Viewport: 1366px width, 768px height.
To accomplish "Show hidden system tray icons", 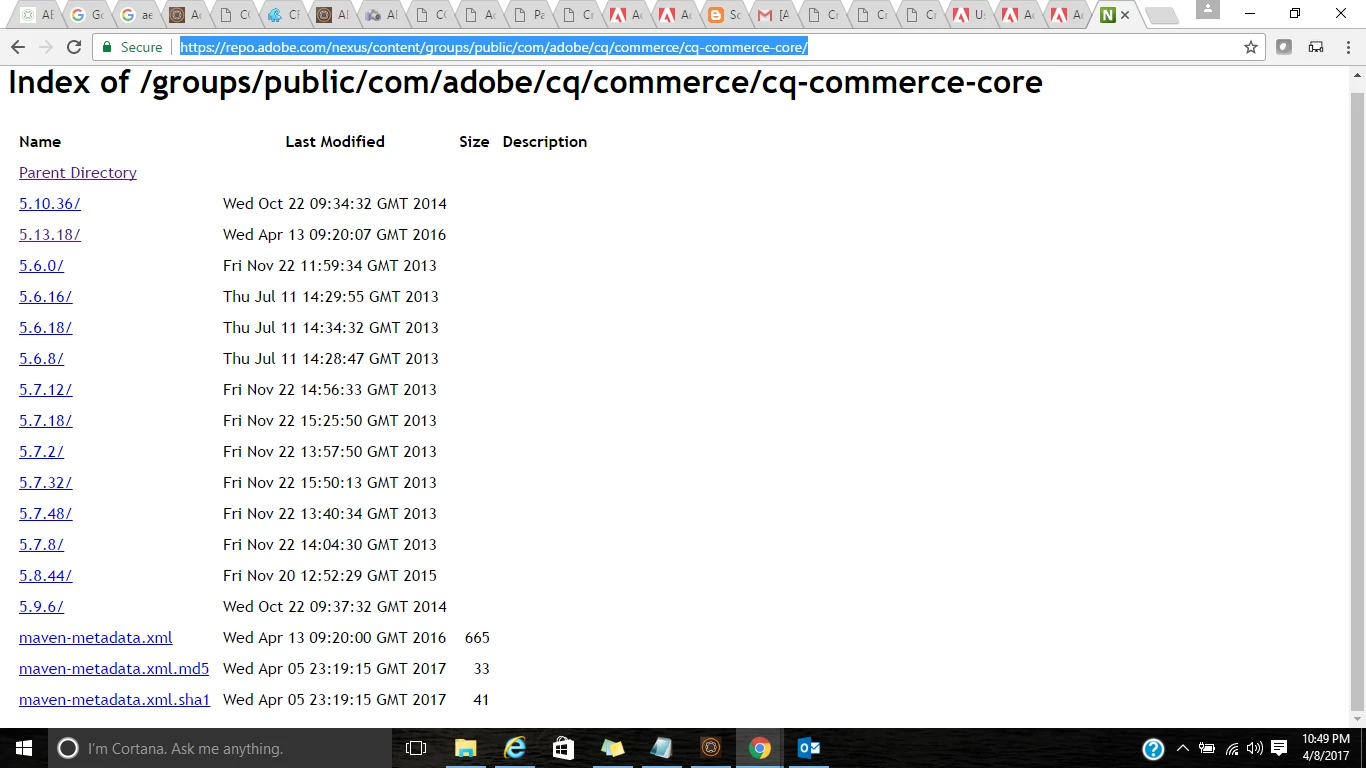I will pyautogui.click(x=1183, y=748).
